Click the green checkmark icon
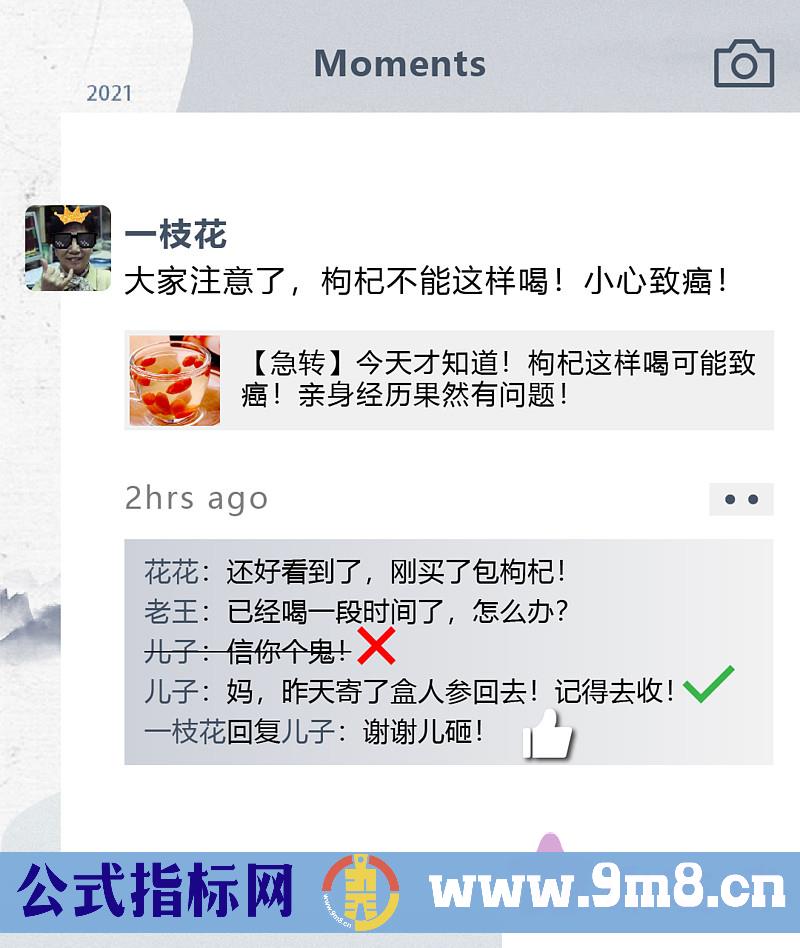The width and height of the screenshot is (800, 948). point(708,684)
